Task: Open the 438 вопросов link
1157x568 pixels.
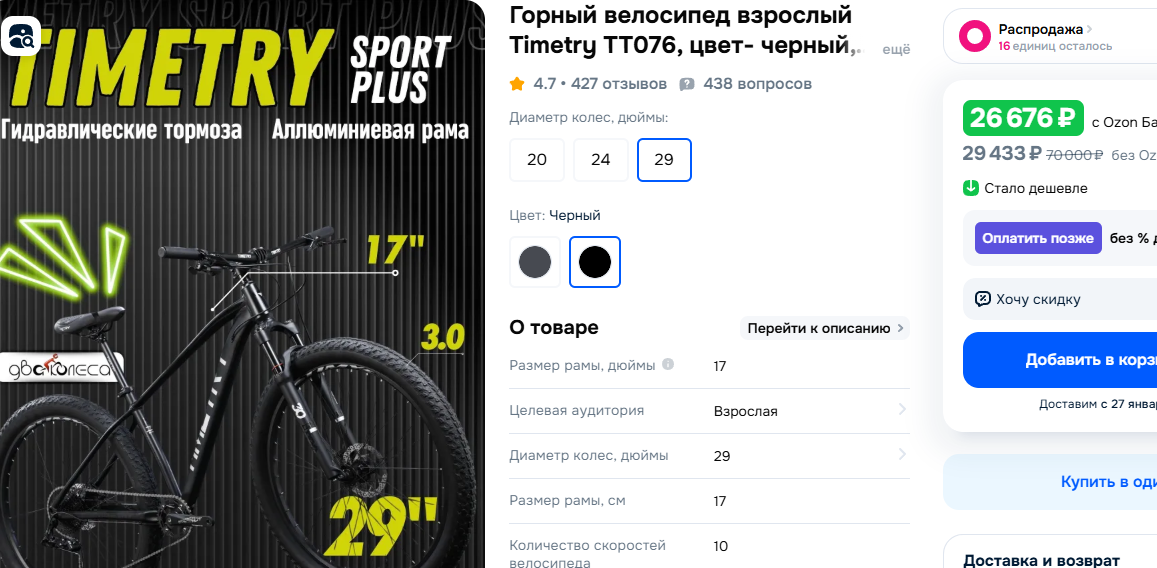Action: 758,84
